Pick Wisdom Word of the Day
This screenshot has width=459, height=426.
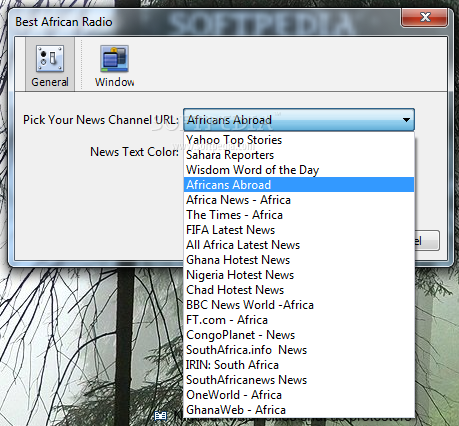(x=299, y=170)
